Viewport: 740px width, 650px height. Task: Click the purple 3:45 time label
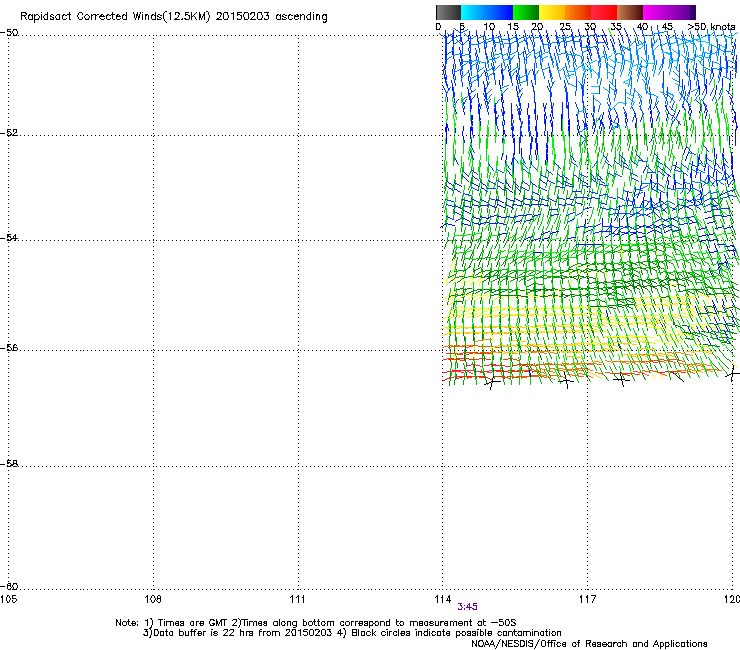coord(467,607)
